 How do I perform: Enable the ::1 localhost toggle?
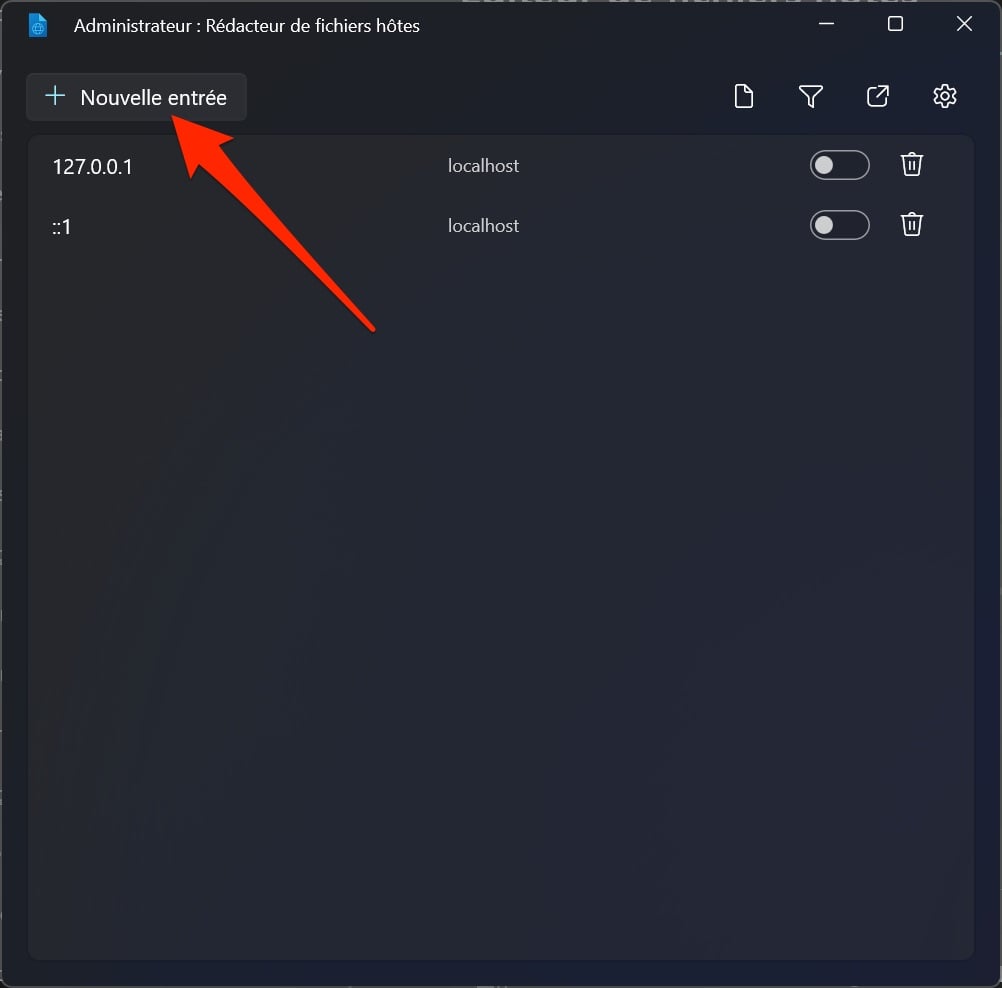(839, 225)
